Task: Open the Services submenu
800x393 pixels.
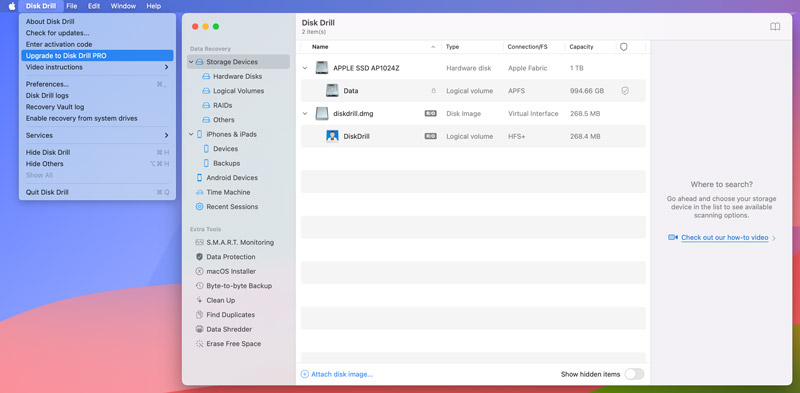Action: click(x=97, y=135)
